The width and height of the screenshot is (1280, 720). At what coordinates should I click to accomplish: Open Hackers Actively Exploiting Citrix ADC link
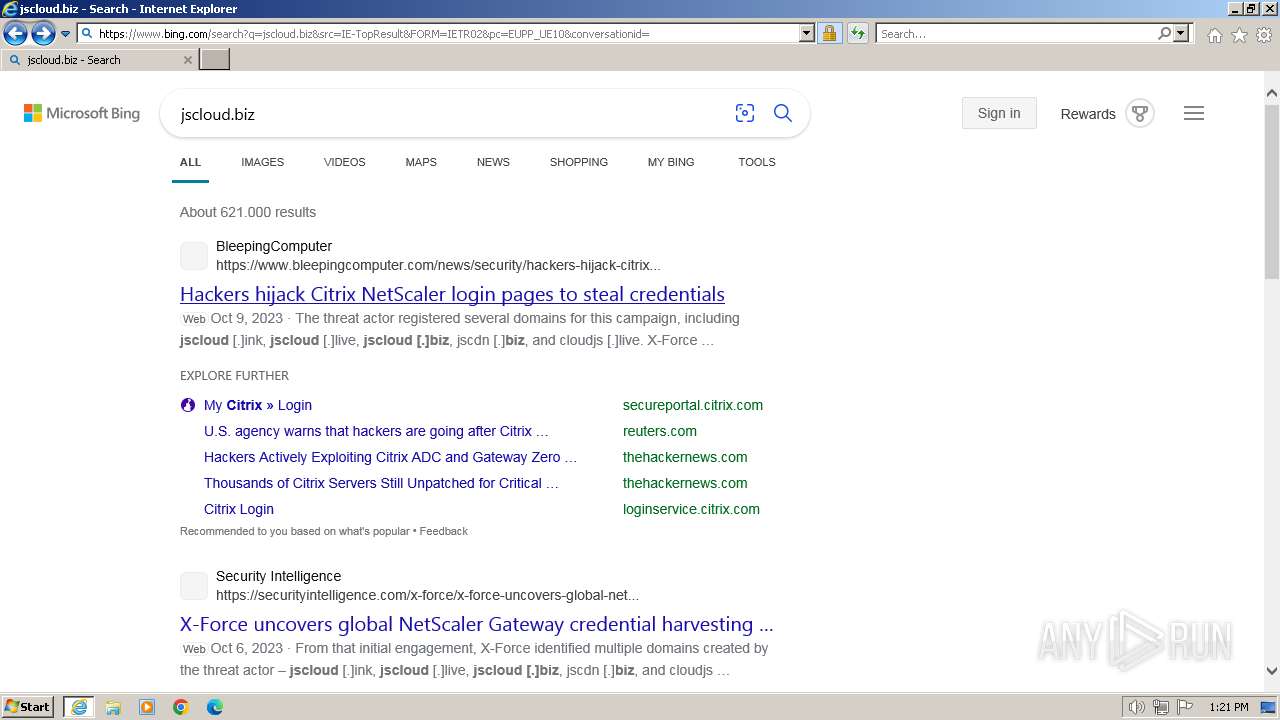[x=390, y=457]
